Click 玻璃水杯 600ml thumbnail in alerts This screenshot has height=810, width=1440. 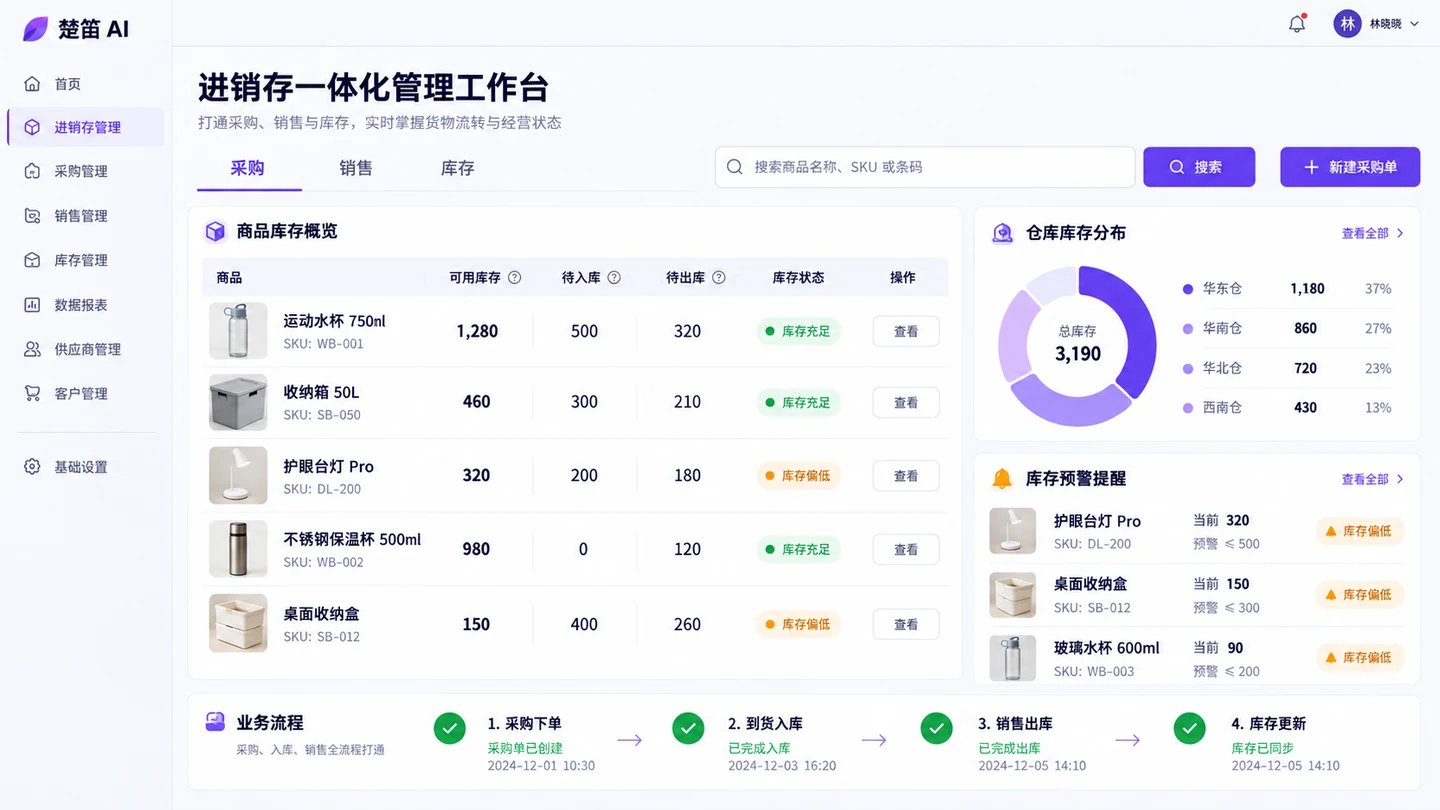click(x=1013, y=658)
